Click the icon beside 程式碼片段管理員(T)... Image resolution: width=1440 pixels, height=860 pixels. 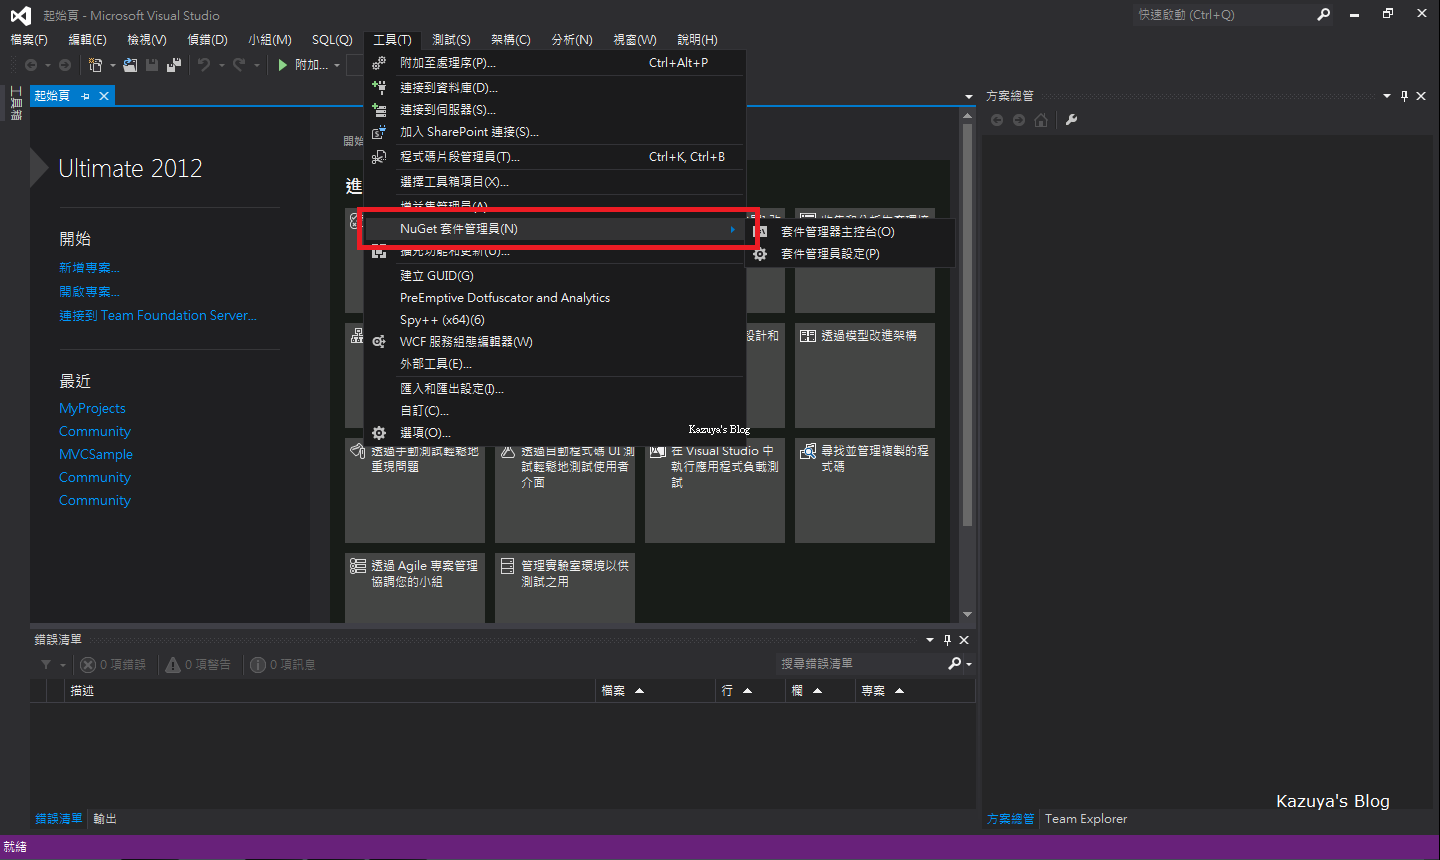click(379, 157)
